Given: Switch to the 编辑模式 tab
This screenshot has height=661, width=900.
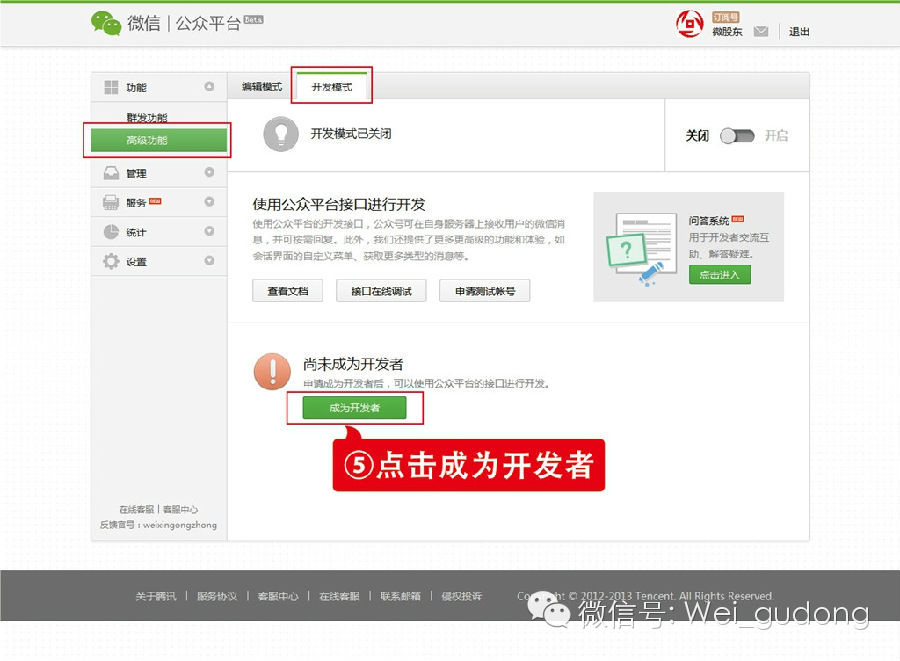Looking at the screenshot, I should [262, 87].
